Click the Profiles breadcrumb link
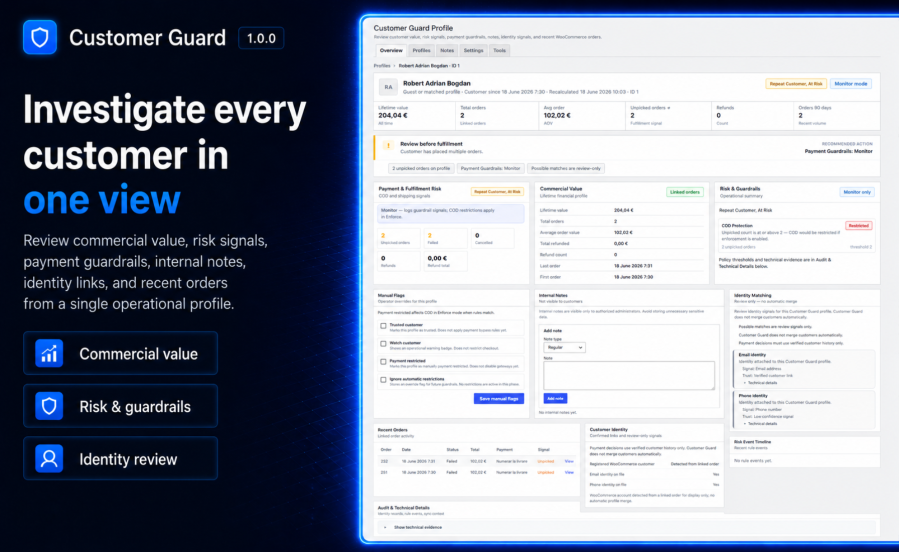This screenshot has height=552, width=899. coord(382,66)
